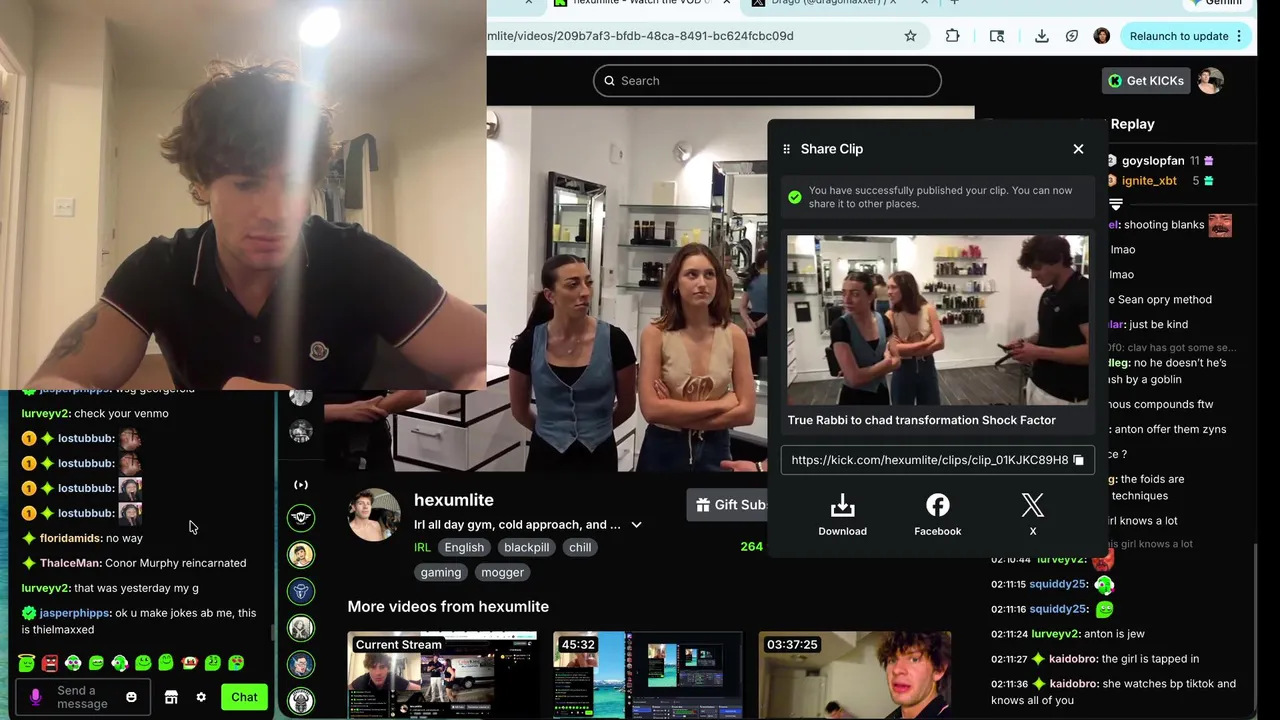Click squiddy25 message at 02:11:15

tap(1050, 584)
